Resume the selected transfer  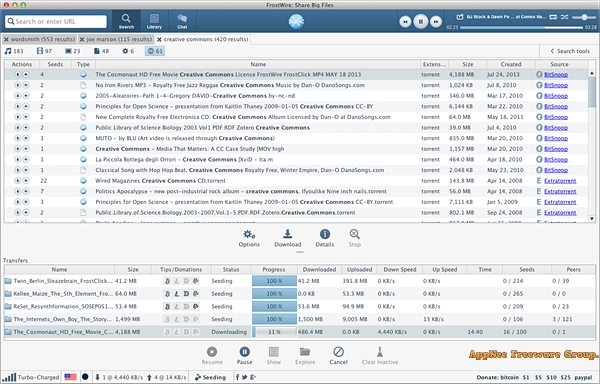(x=212, y=356)
